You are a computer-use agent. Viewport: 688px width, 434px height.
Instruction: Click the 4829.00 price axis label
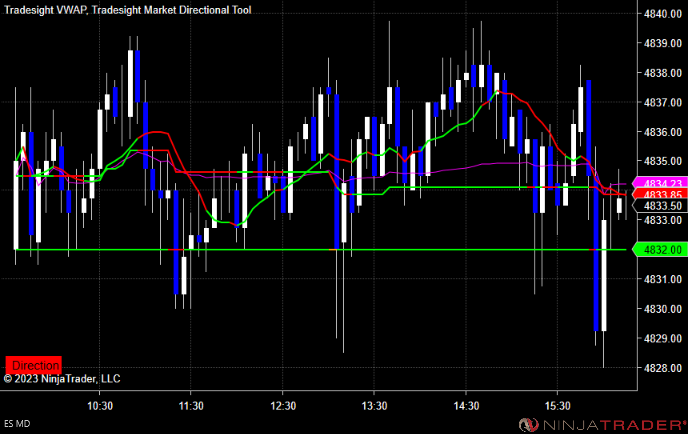[663, 338]
